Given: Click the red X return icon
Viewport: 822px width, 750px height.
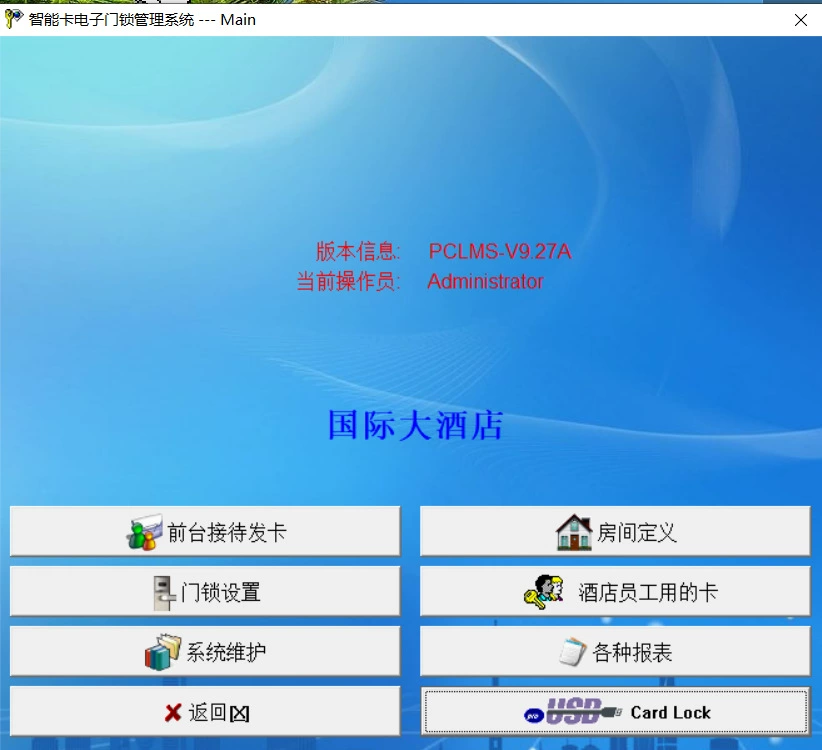Looking at the screenshot, I should click(x=173, y=712).
